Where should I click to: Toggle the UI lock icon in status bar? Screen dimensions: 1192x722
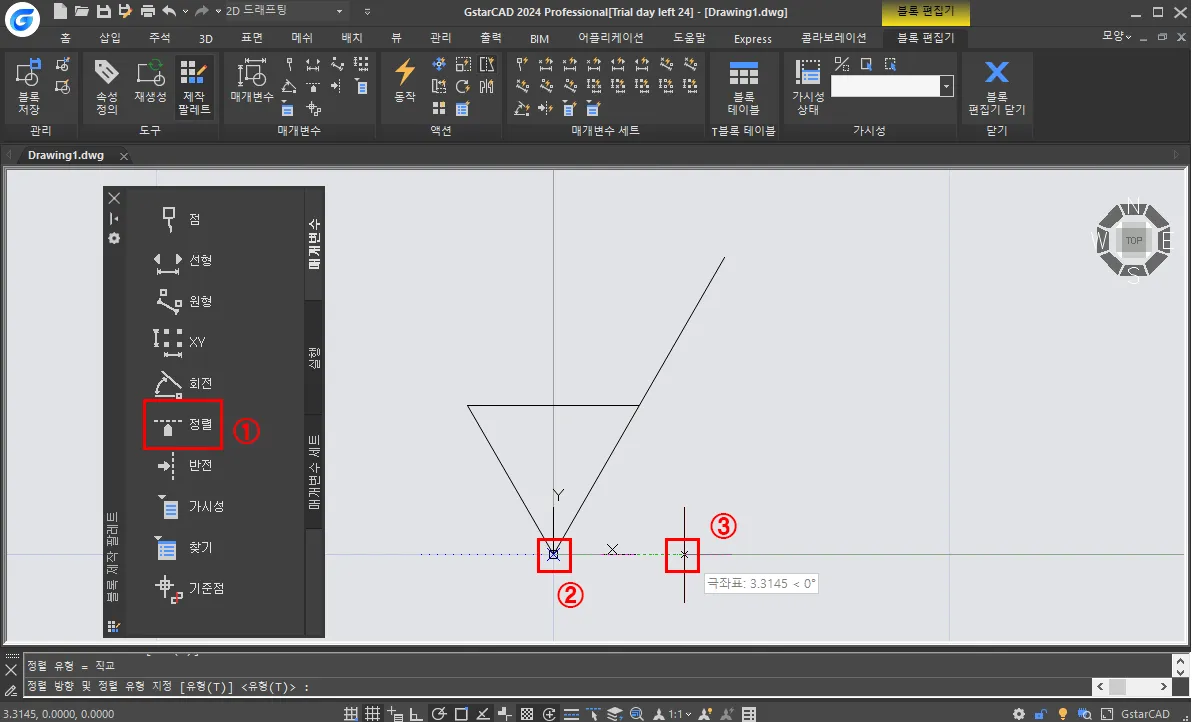[x=1041, y=714]
